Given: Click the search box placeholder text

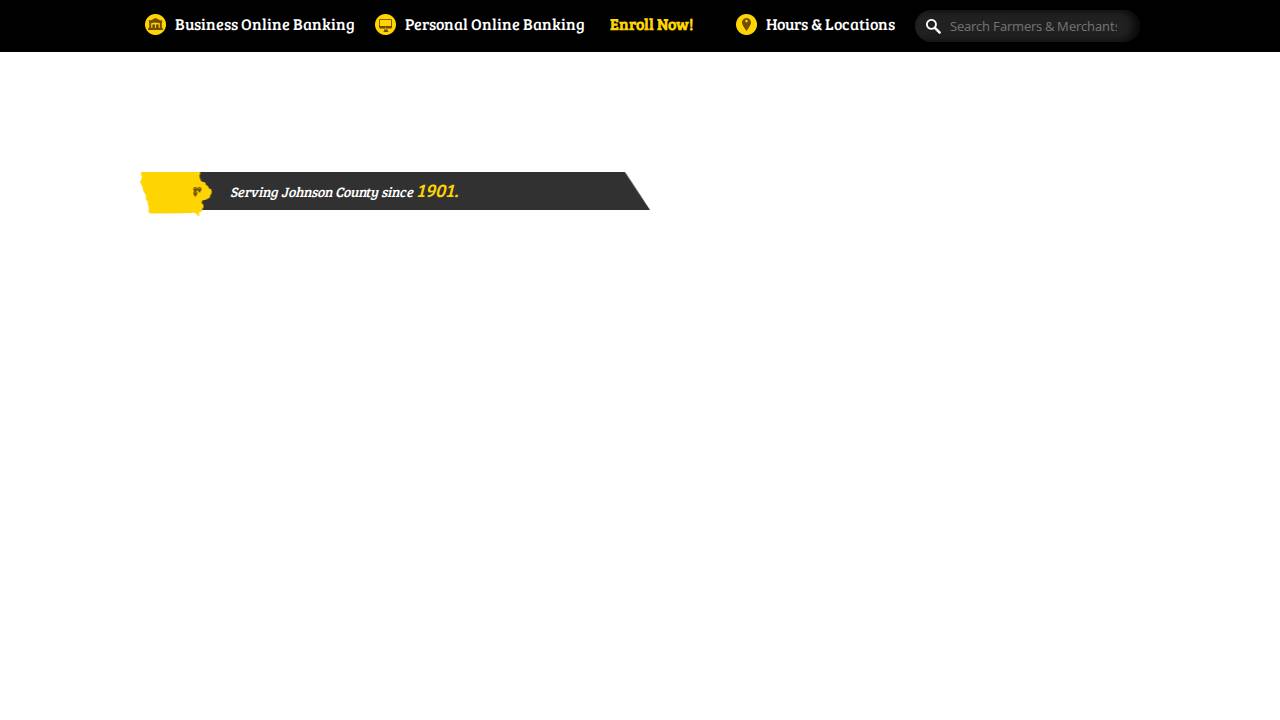Looking at the screenshot, I should 1034,26.
